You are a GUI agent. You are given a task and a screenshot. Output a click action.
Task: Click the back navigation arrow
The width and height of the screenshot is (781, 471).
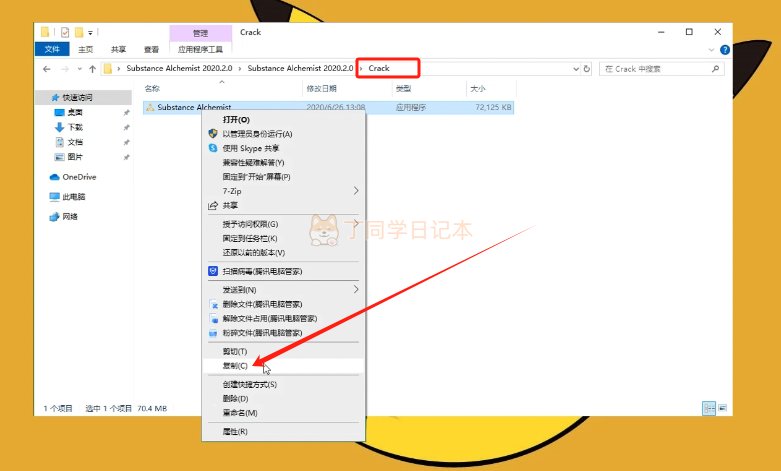point(47,69)
